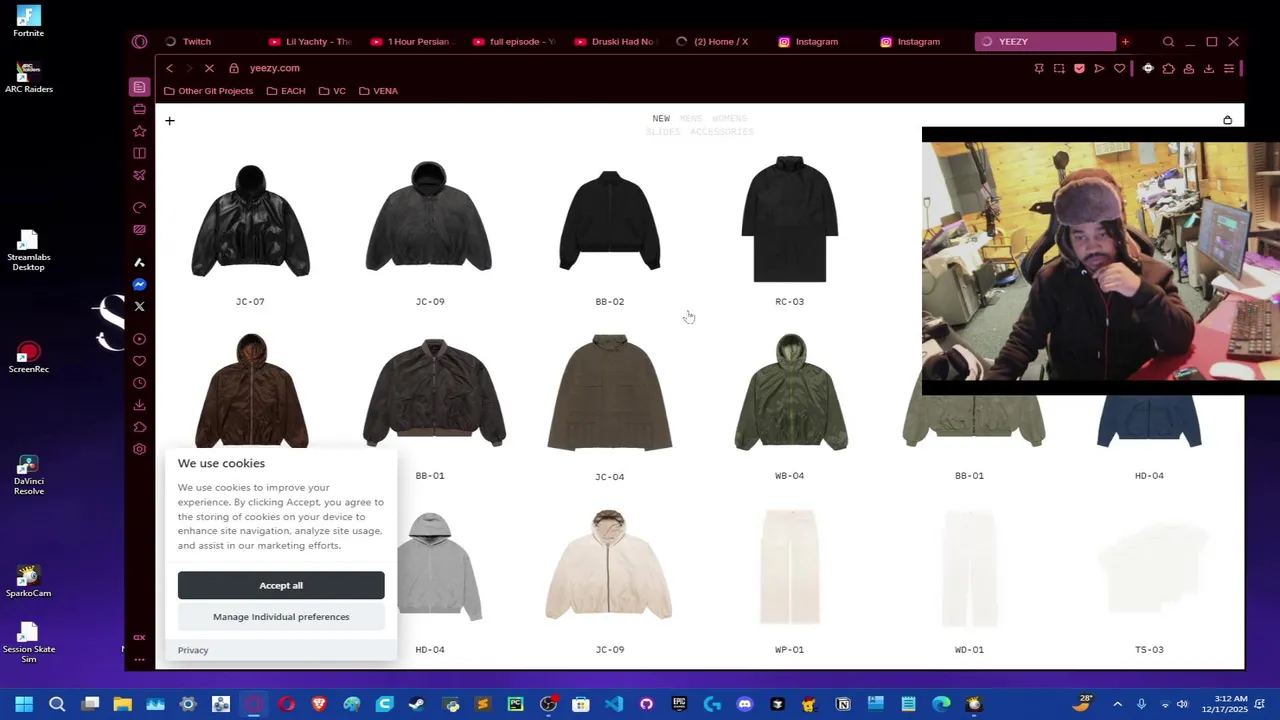Image resolution: width=1280 pixels, height=720 pixels.
Task: Open sidebar Player icon
Action: click(x=139, y=339)
